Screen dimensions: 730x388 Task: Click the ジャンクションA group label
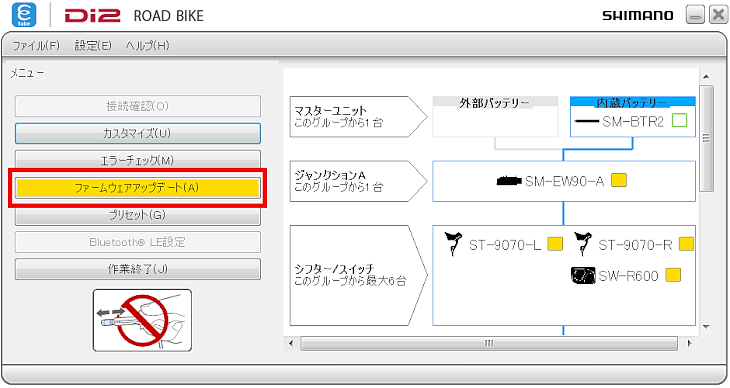[x=358, y=181]
